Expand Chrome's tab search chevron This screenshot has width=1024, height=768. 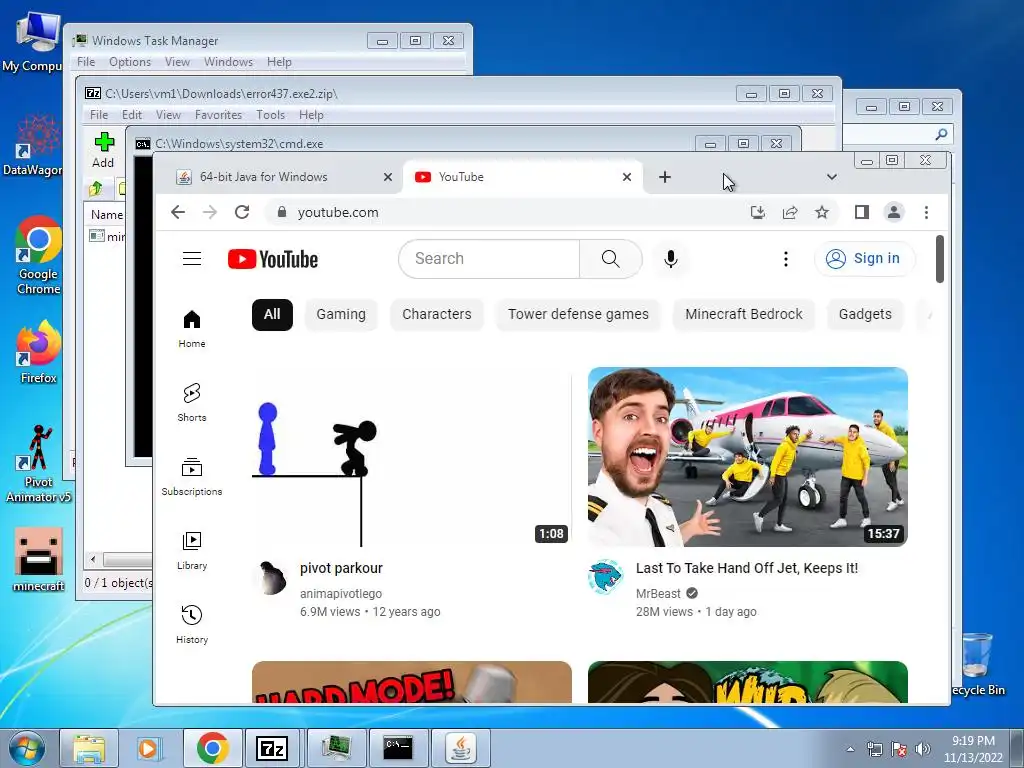[x=831, y=177]
